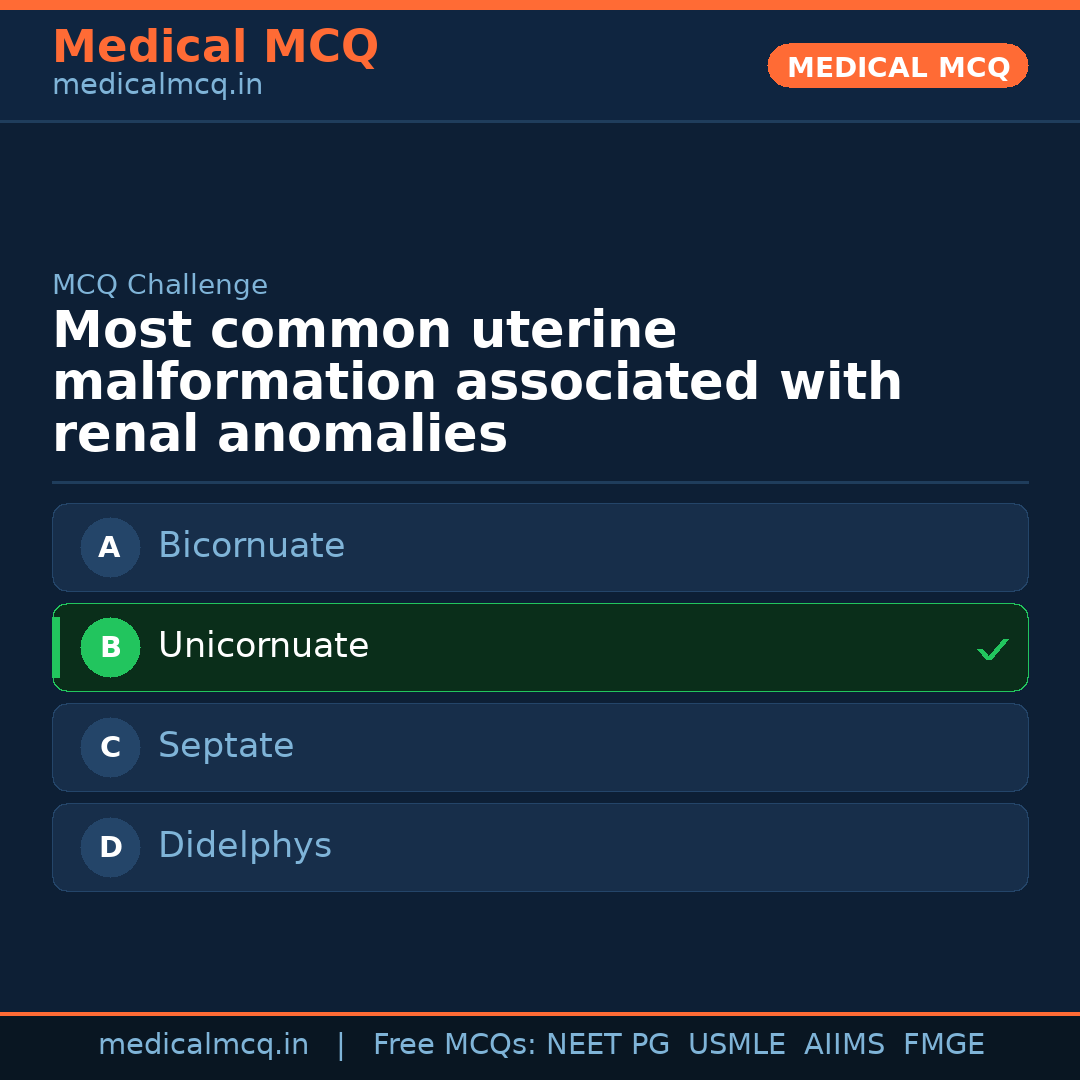The width and height of the screenshot is (1080, 1080).
Task: Select answer option D Didelphys
Action: 540,847
